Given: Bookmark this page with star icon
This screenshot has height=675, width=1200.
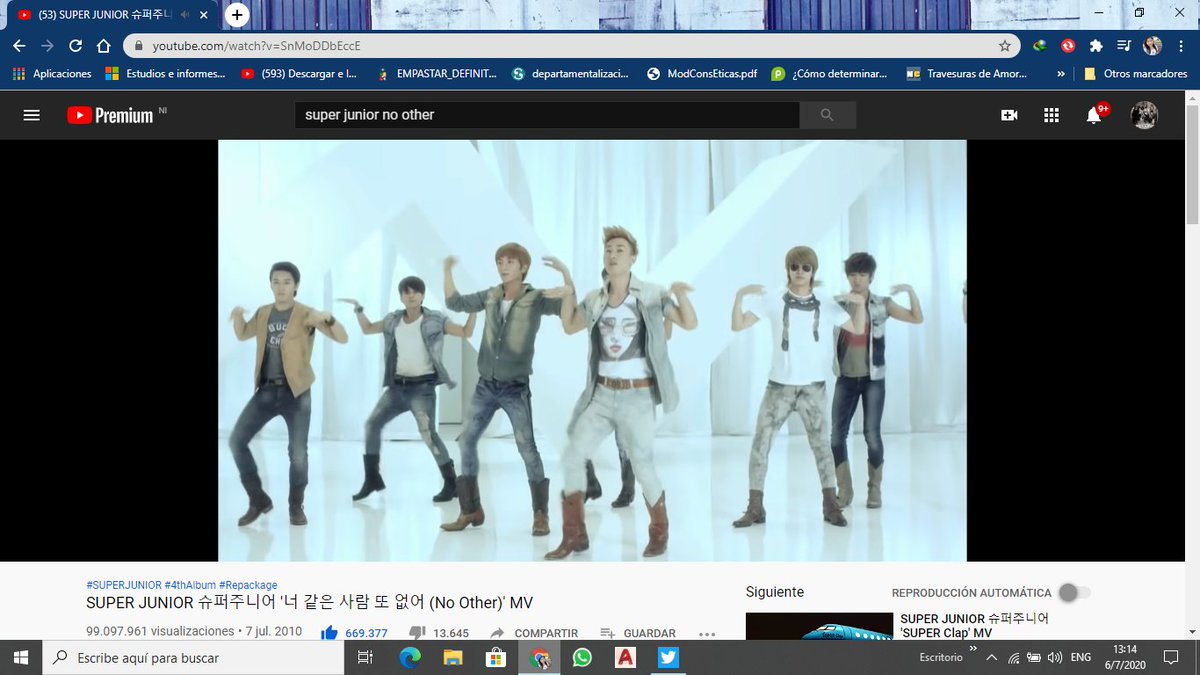Looking at the screenshot, I should 1005,46.
